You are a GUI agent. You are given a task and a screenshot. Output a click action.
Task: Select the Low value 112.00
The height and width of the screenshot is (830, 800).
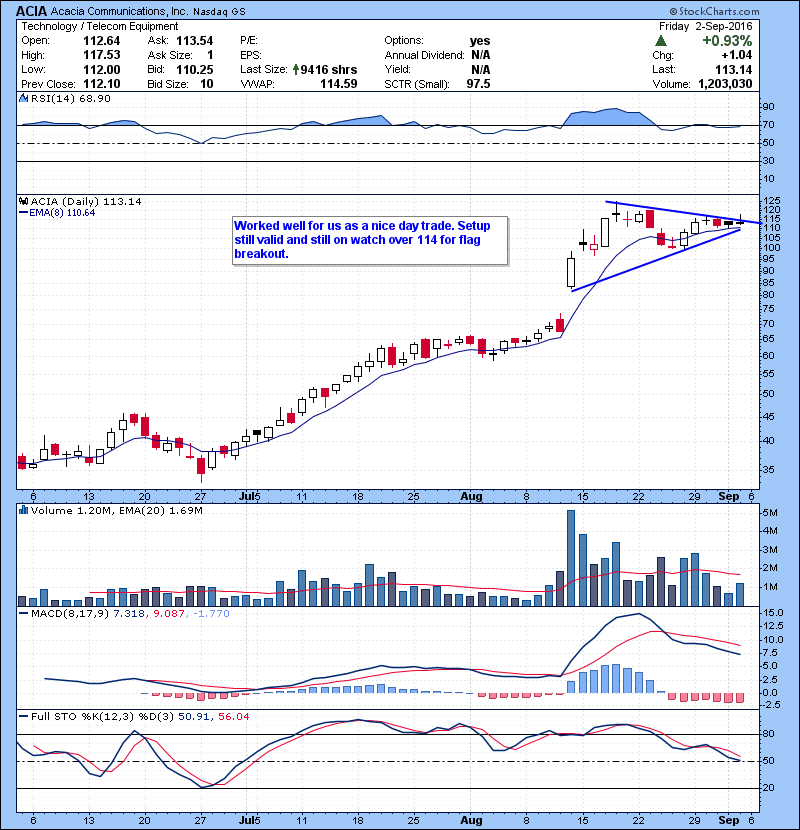point(102,69)
